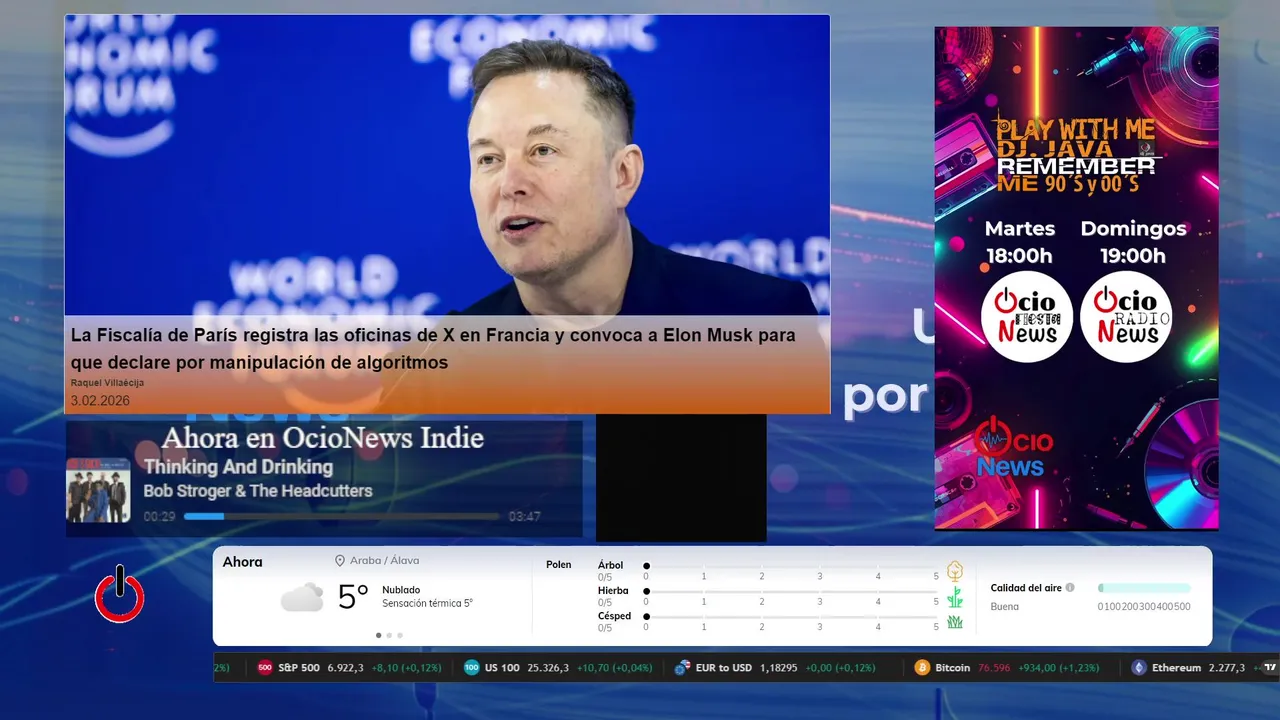The image size is (1280, 720).
Task: Click the Ahora weather heading
Action: coord(242,562)
